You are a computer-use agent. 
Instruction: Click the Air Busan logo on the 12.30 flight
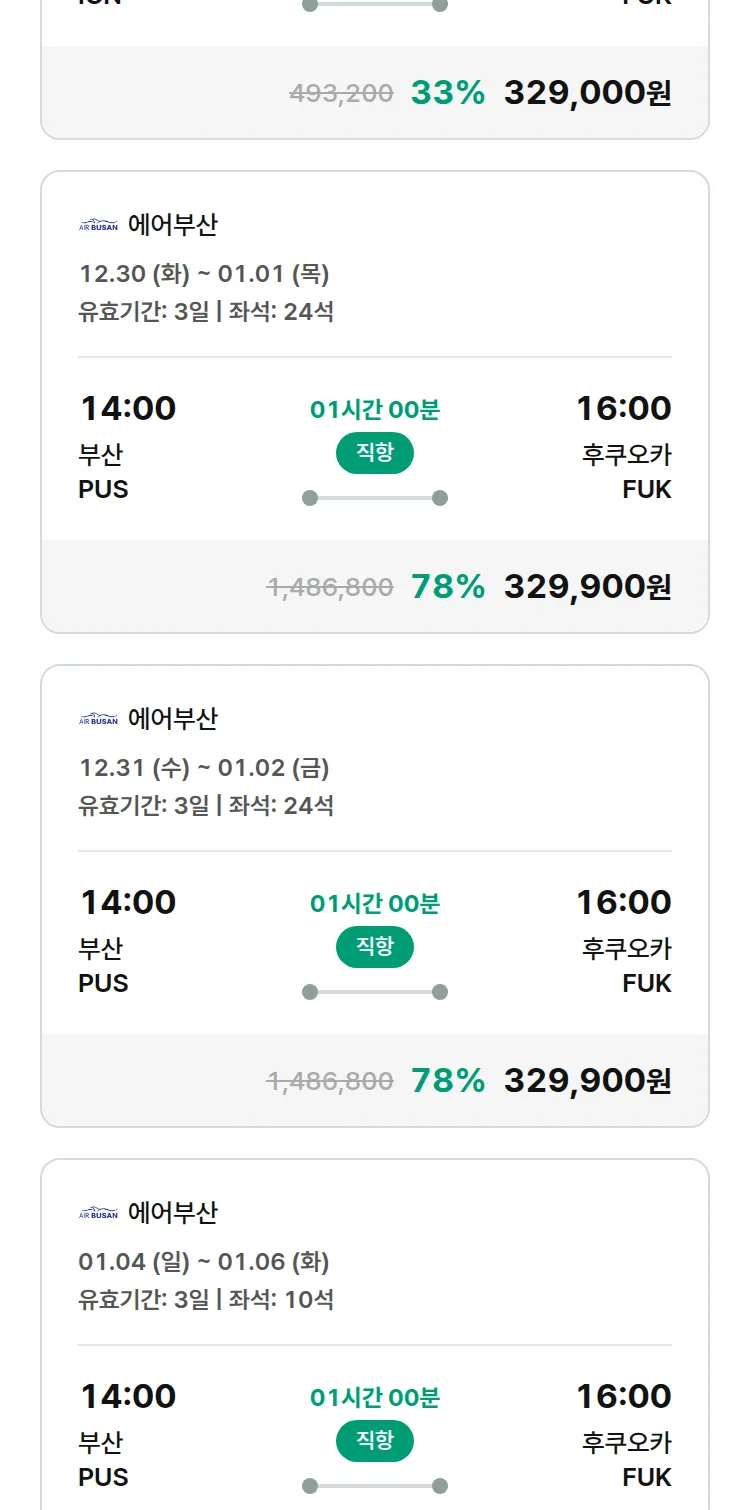tap(98, 225)
